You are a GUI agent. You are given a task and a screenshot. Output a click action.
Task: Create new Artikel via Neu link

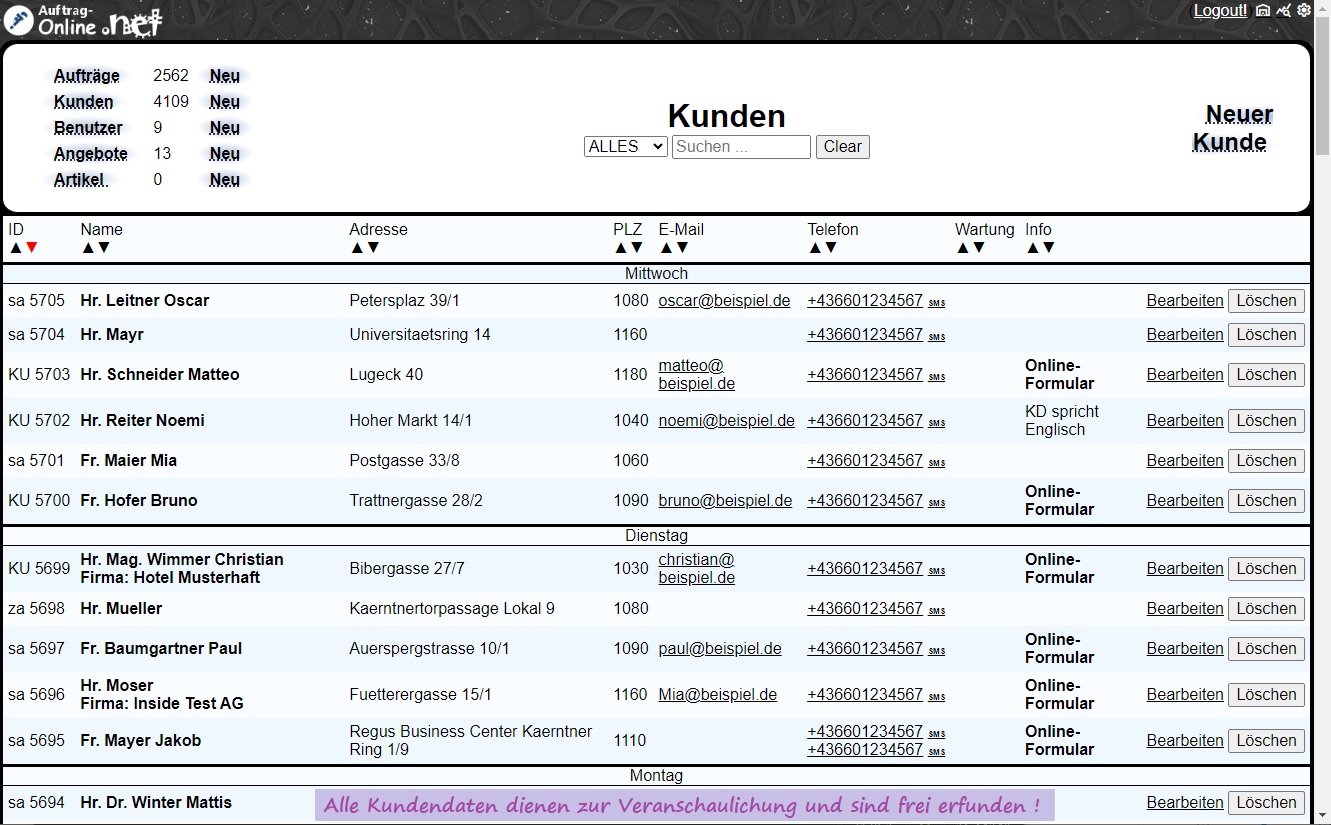tap(224, 180)
